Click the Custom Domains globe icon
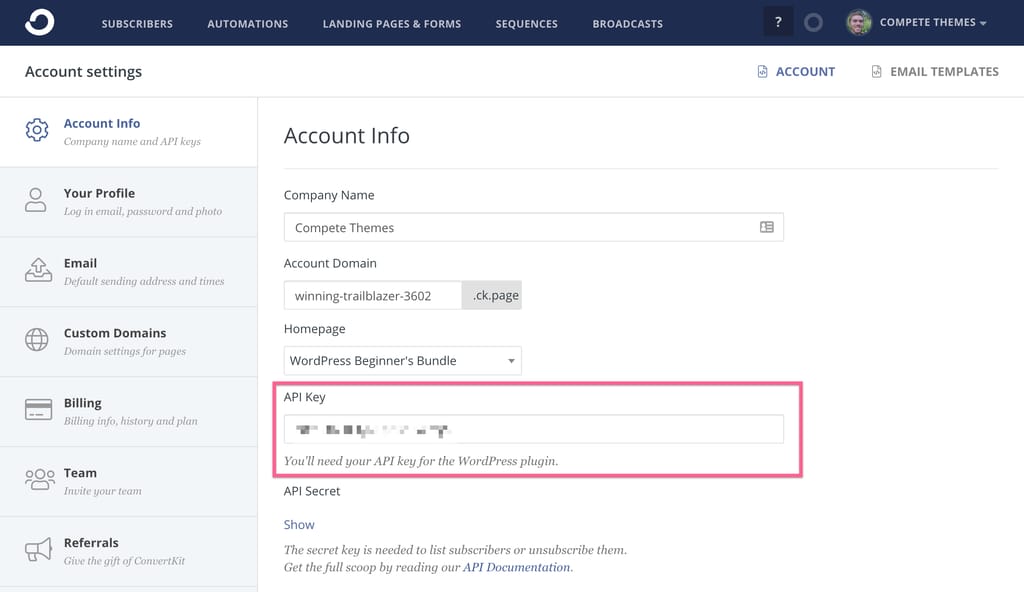Screen dimensions: 1024x592 [x=37, y=340]
